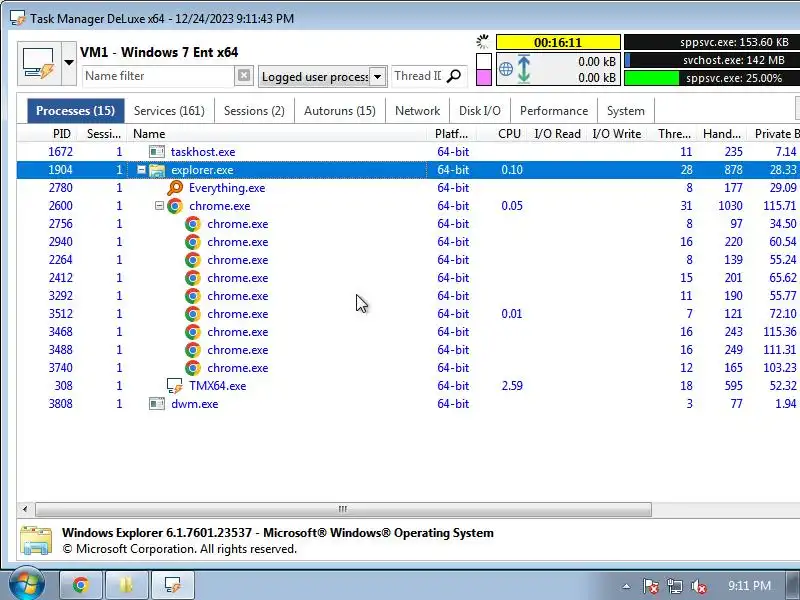800x600 pixels.
Task: Open the System tab
Action: click(x=626, y=111)
